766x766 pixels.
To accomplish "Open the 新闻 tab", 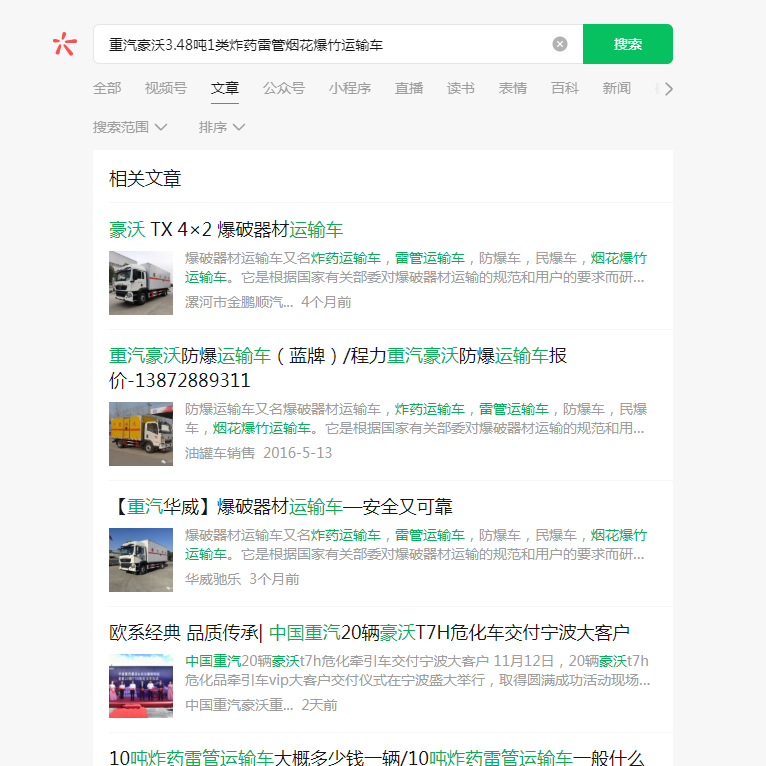I will pos(617,88).
